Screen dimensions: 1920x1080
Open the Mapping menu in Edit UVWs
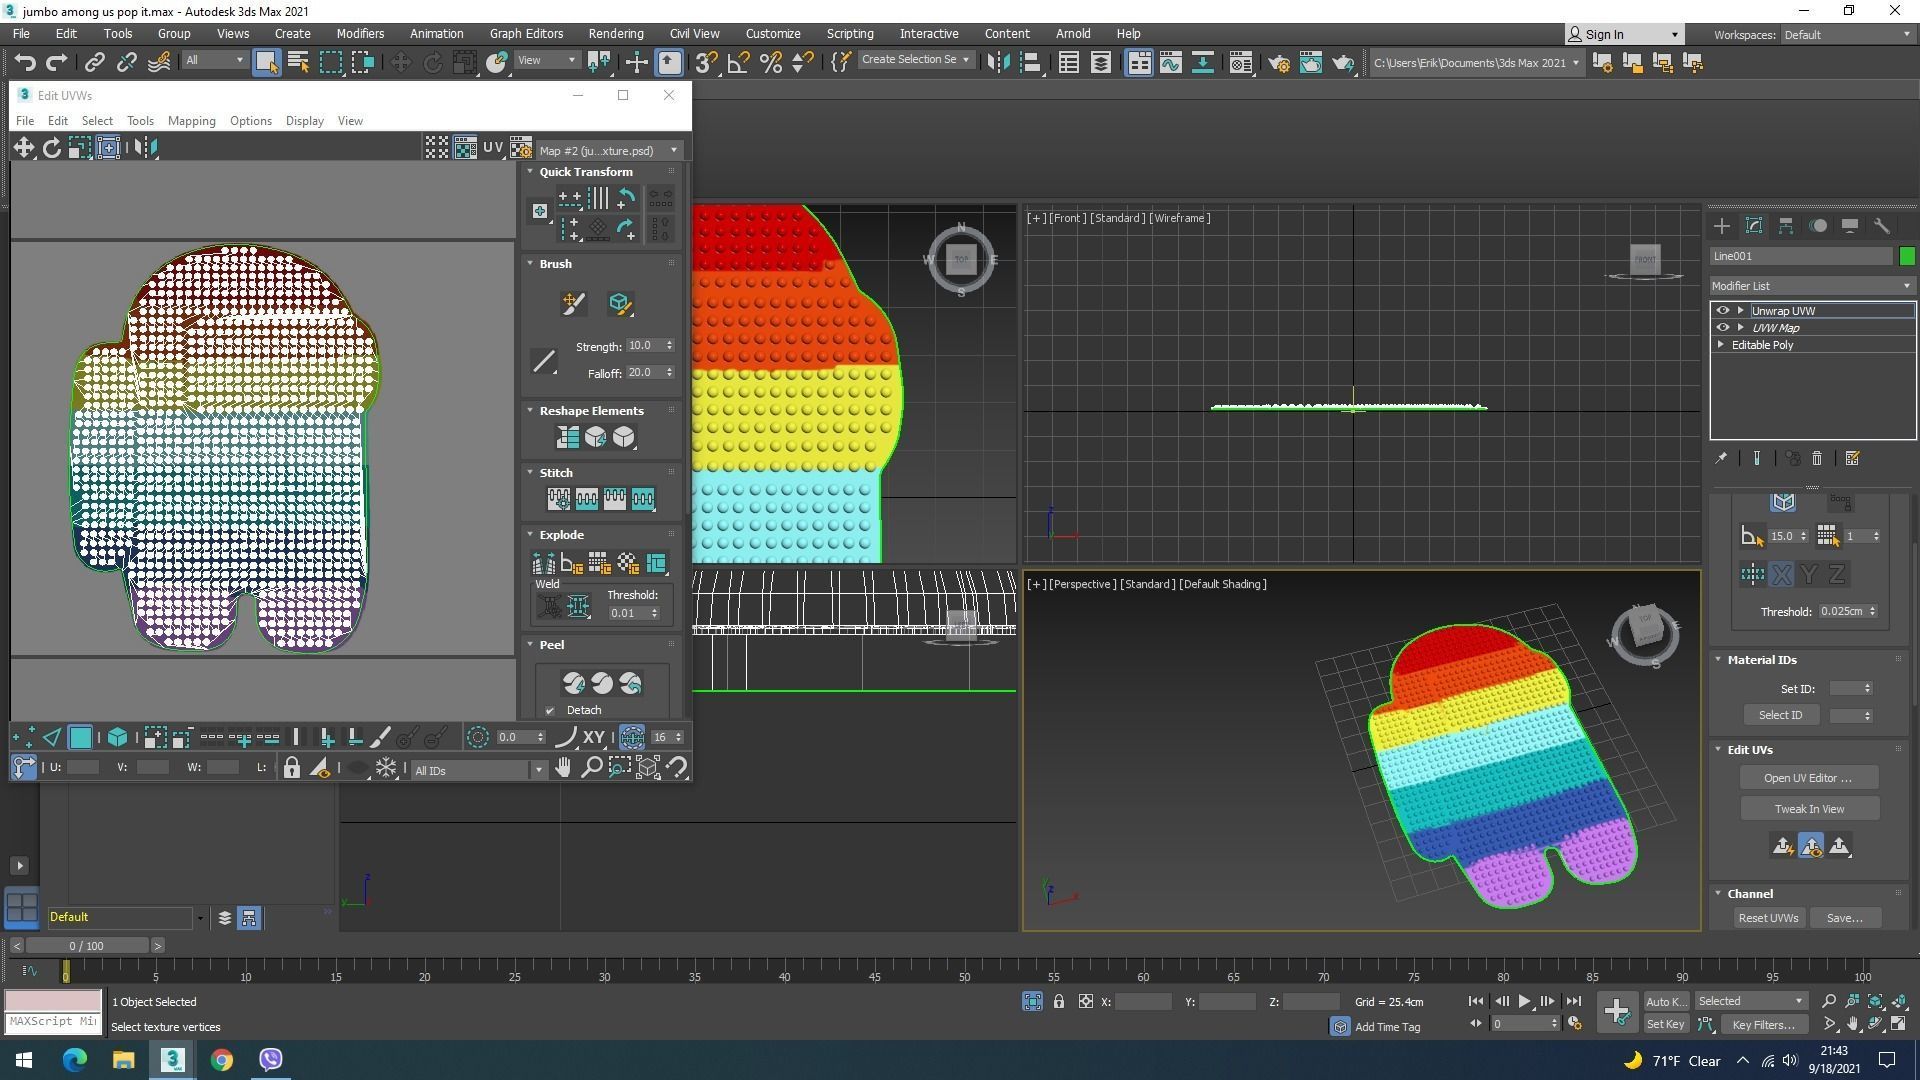click(x=191, y=121)
